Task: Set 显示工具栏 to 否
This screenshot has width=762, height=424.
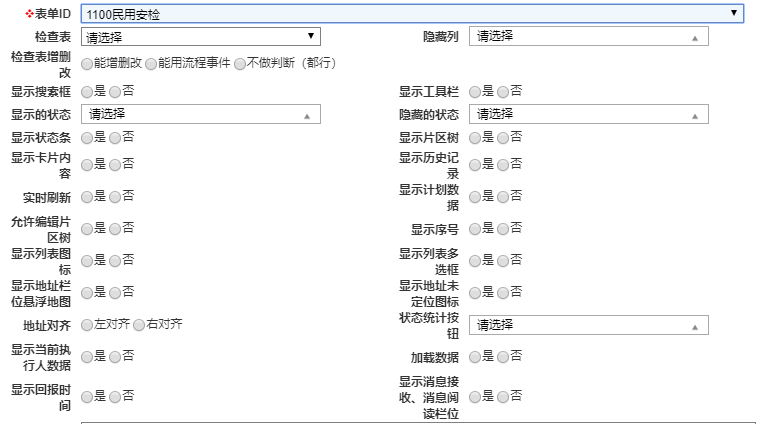Action: (503, 92)
